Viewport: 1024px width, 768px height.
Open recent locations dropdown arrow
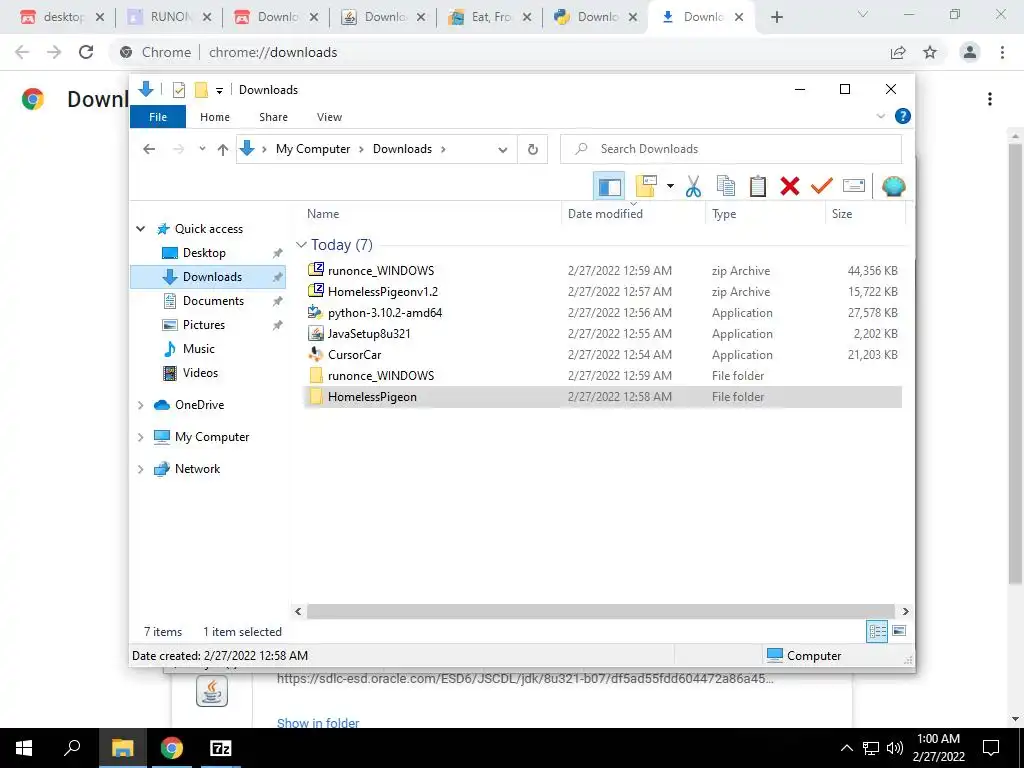(202, 149)
